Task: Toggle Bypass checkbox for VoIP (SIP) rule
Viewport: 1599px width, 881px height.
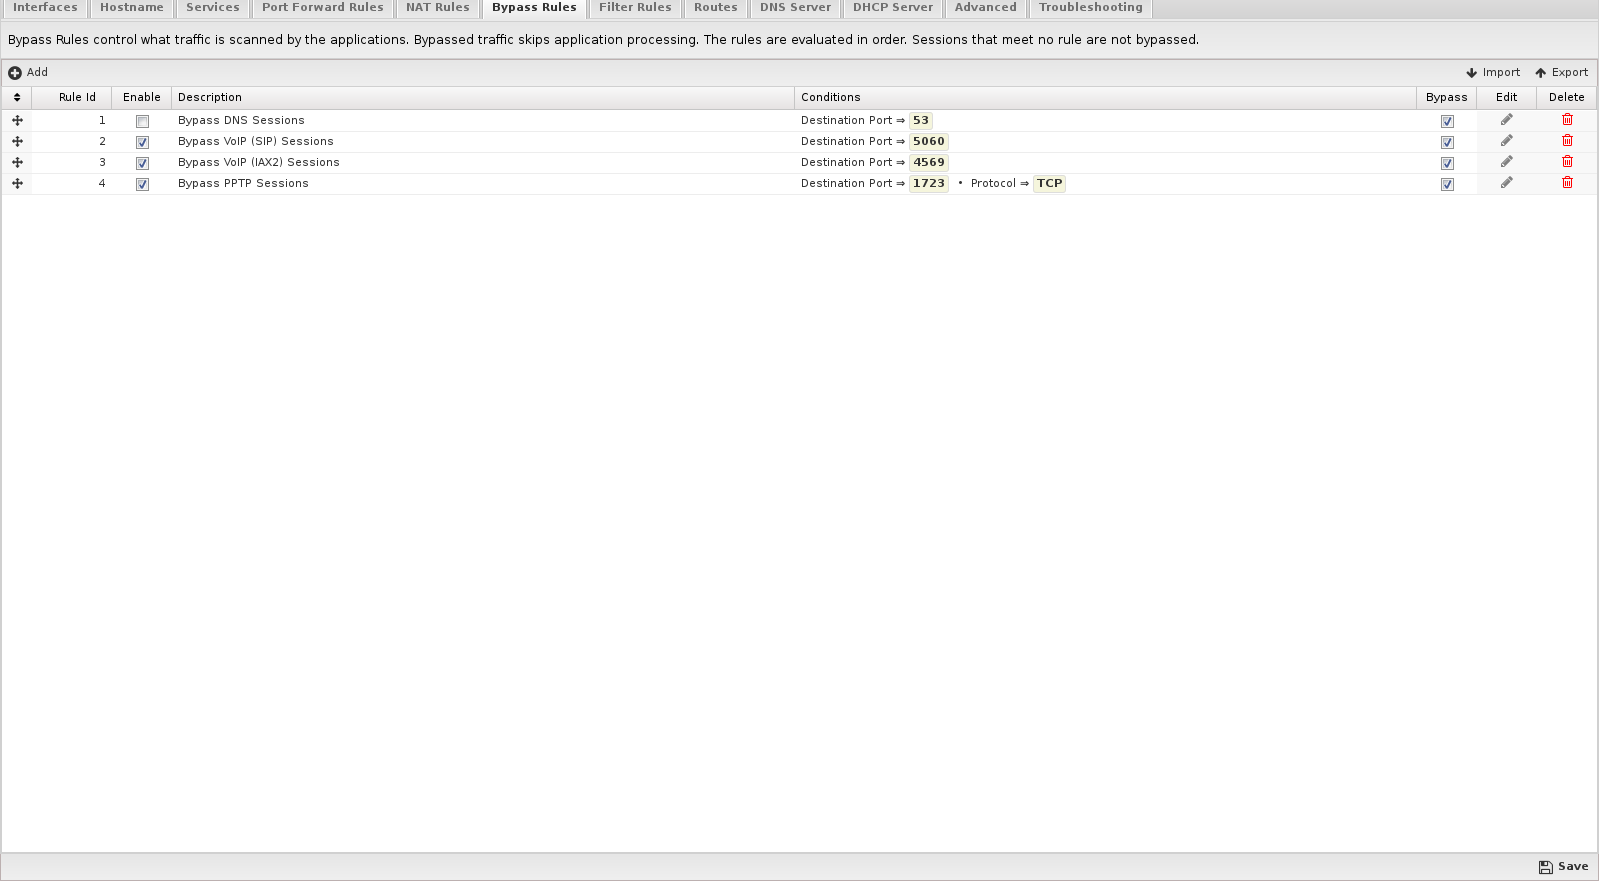Action: tap(1447, 142)
